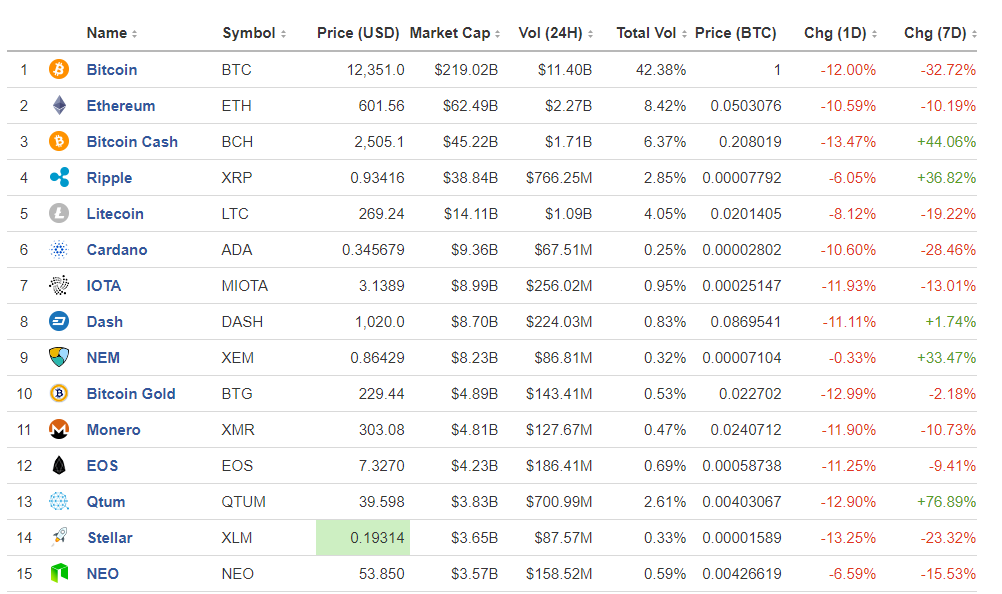
Task: Click the orange Bitcoin logo icon
Action: click(x=59, y=69)
